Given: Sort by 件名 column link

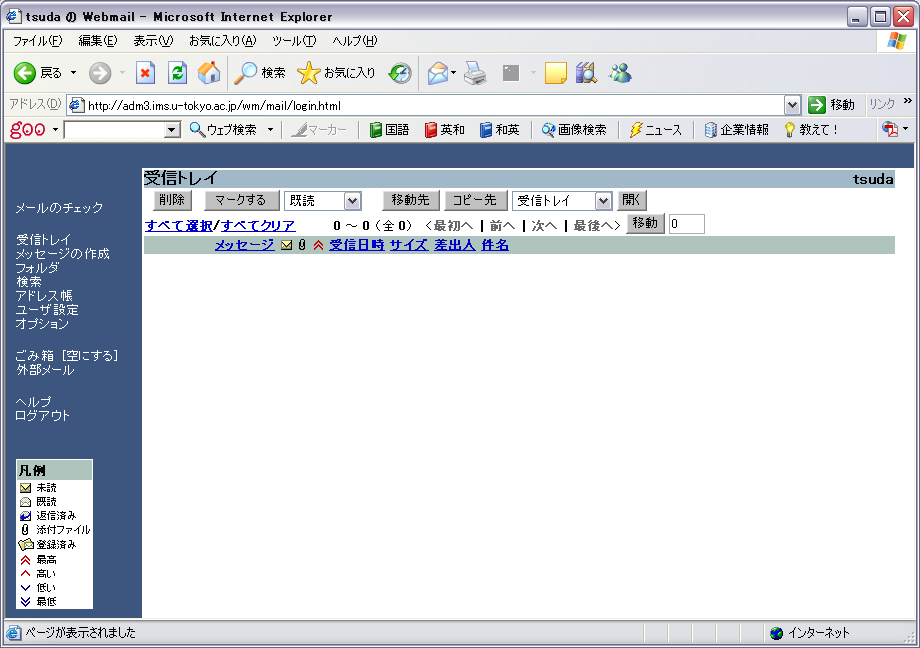Looking at the screenshot, I should pos(495,245).
